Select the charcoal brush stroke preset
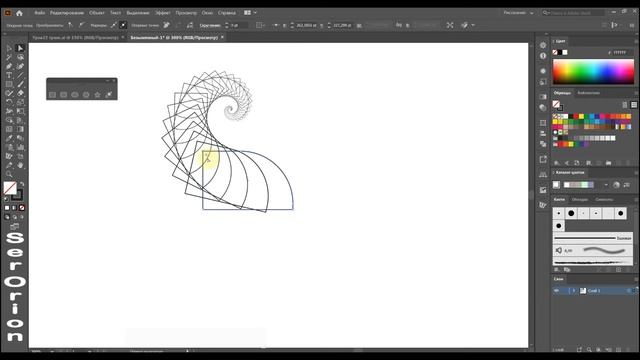 coord(593,262)
